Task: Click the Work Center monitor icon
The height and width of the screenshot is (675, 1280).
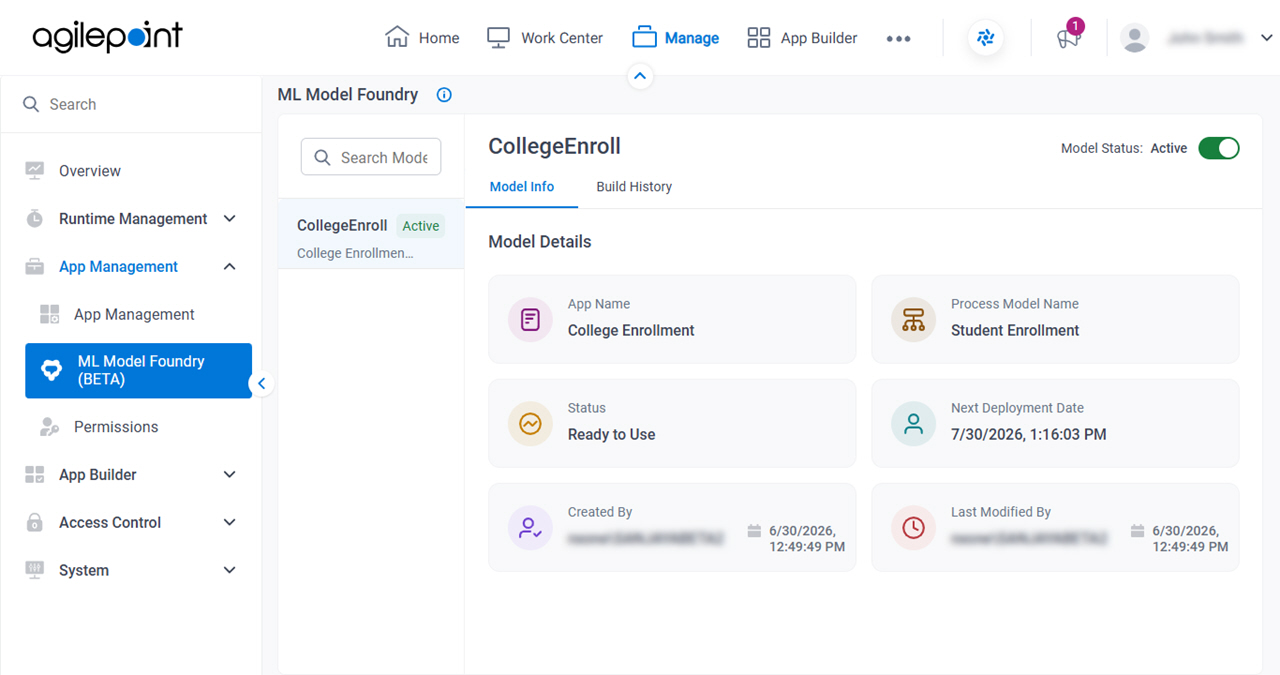Action: 498,37
